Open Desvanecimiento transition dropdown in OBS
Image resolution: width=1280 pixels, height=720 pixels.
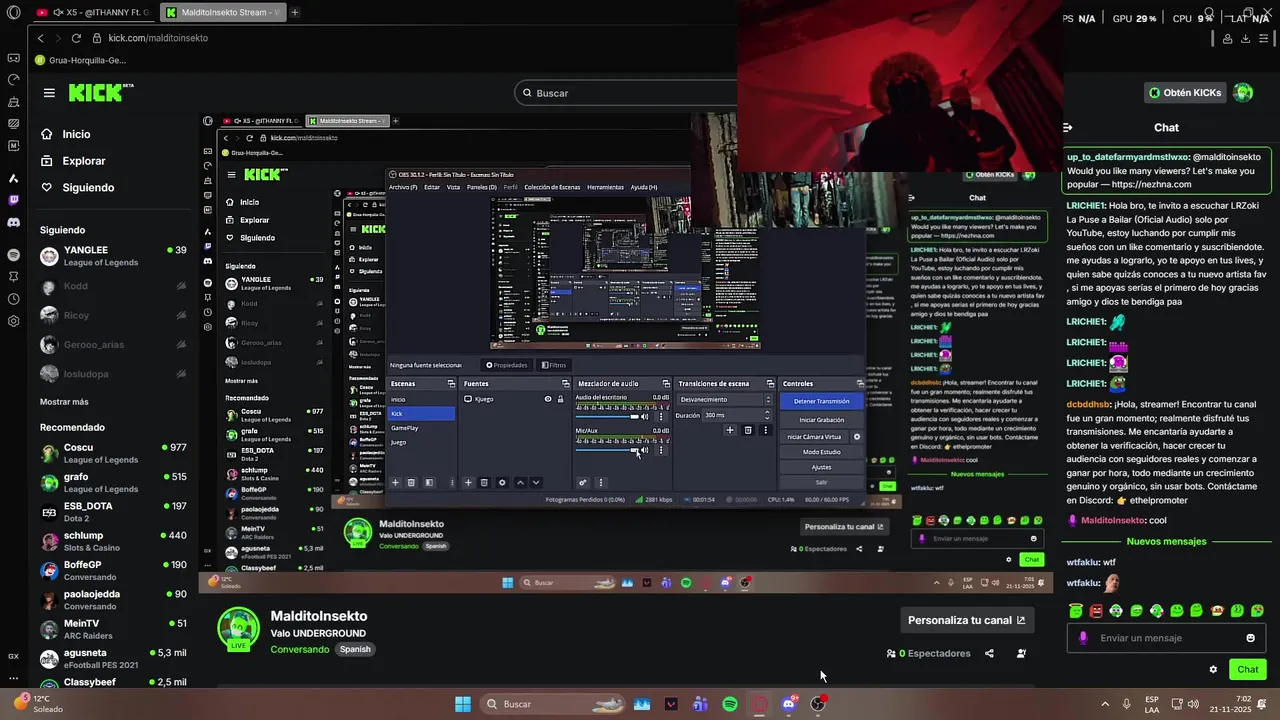(725, 399)
